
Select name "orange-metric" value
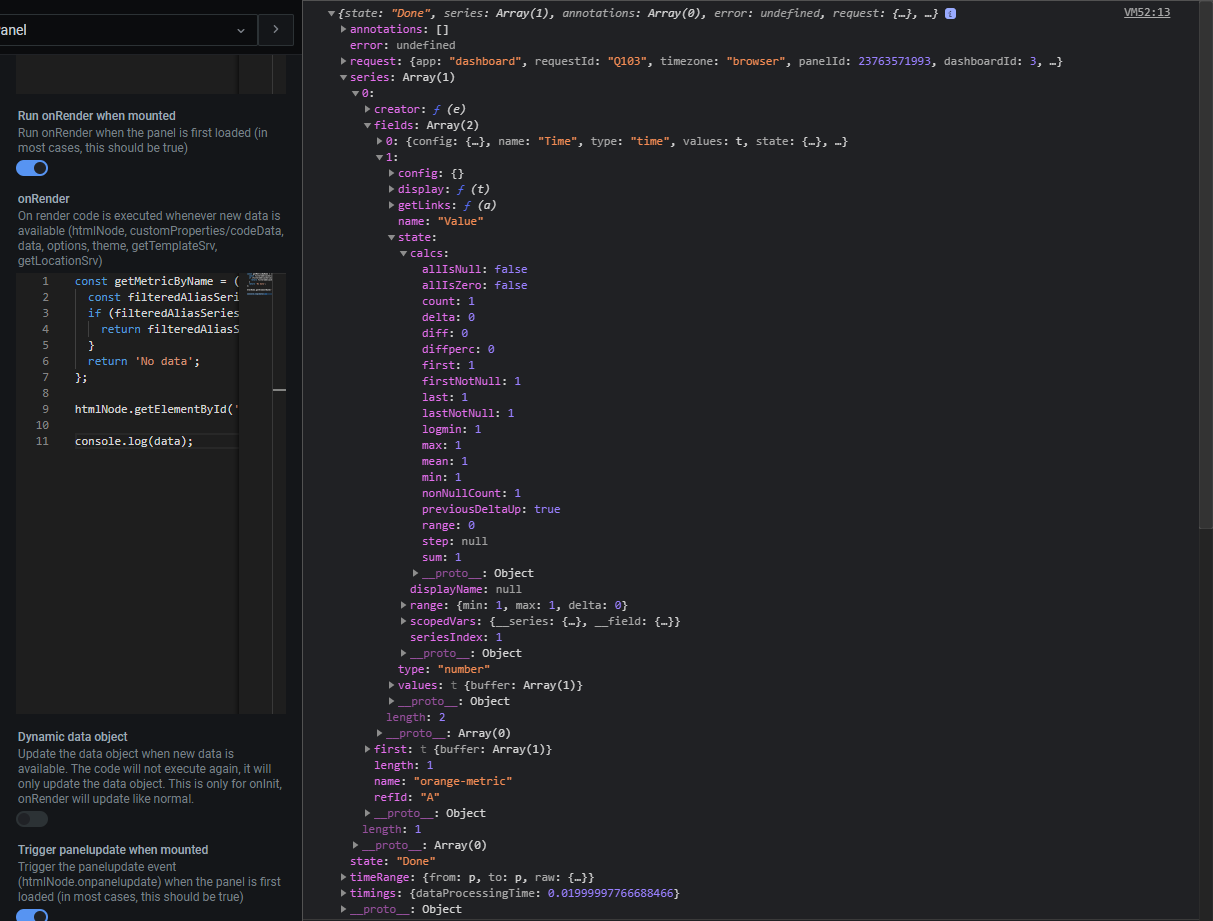(x=462, y=781)
